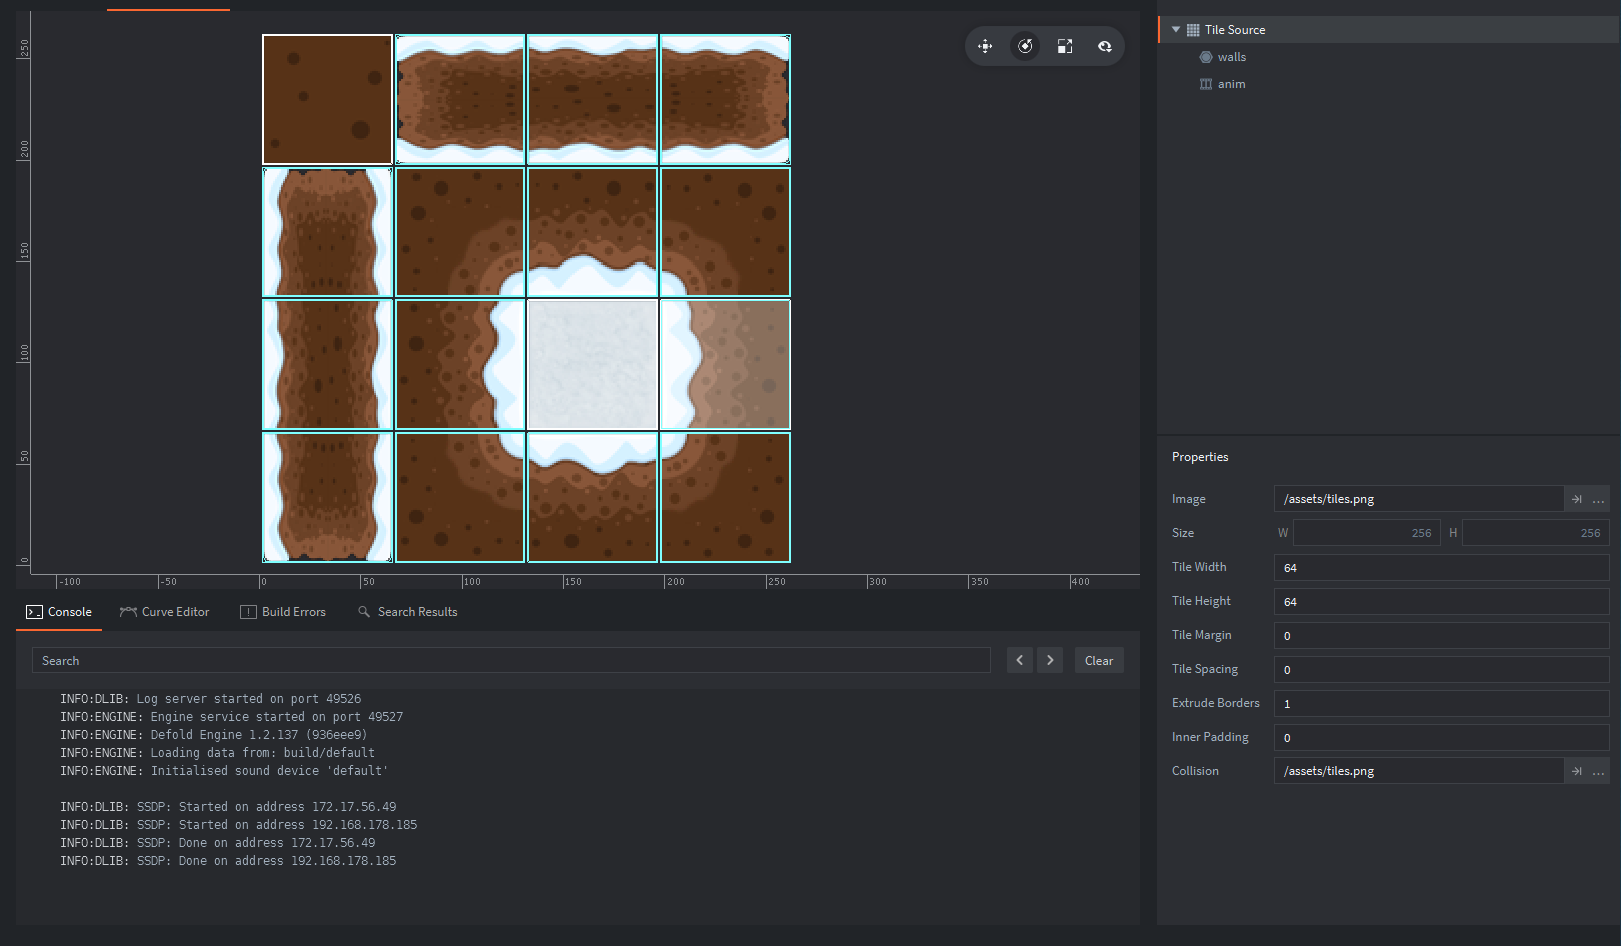Switch to the Build Errors tab
The height and width of the screenshot is (946, 1621).
coord(283,612)
